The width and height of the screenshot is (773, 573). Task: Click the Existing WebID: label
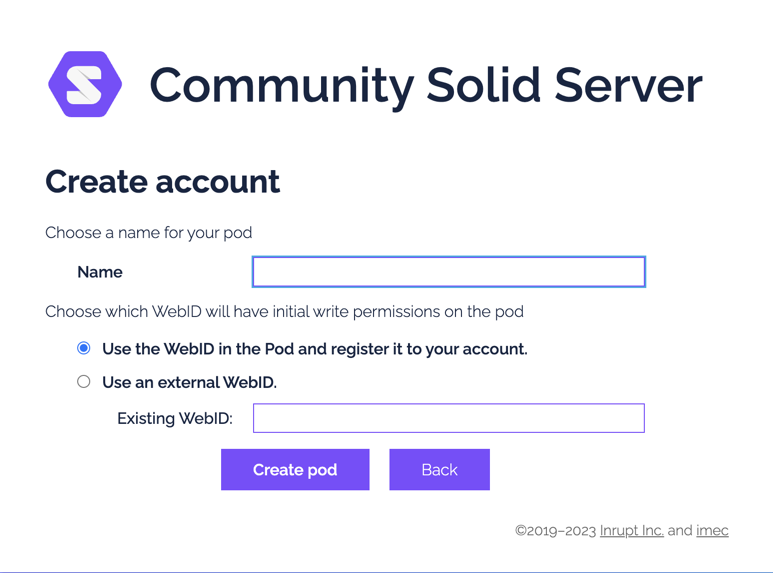click(175, 419)
